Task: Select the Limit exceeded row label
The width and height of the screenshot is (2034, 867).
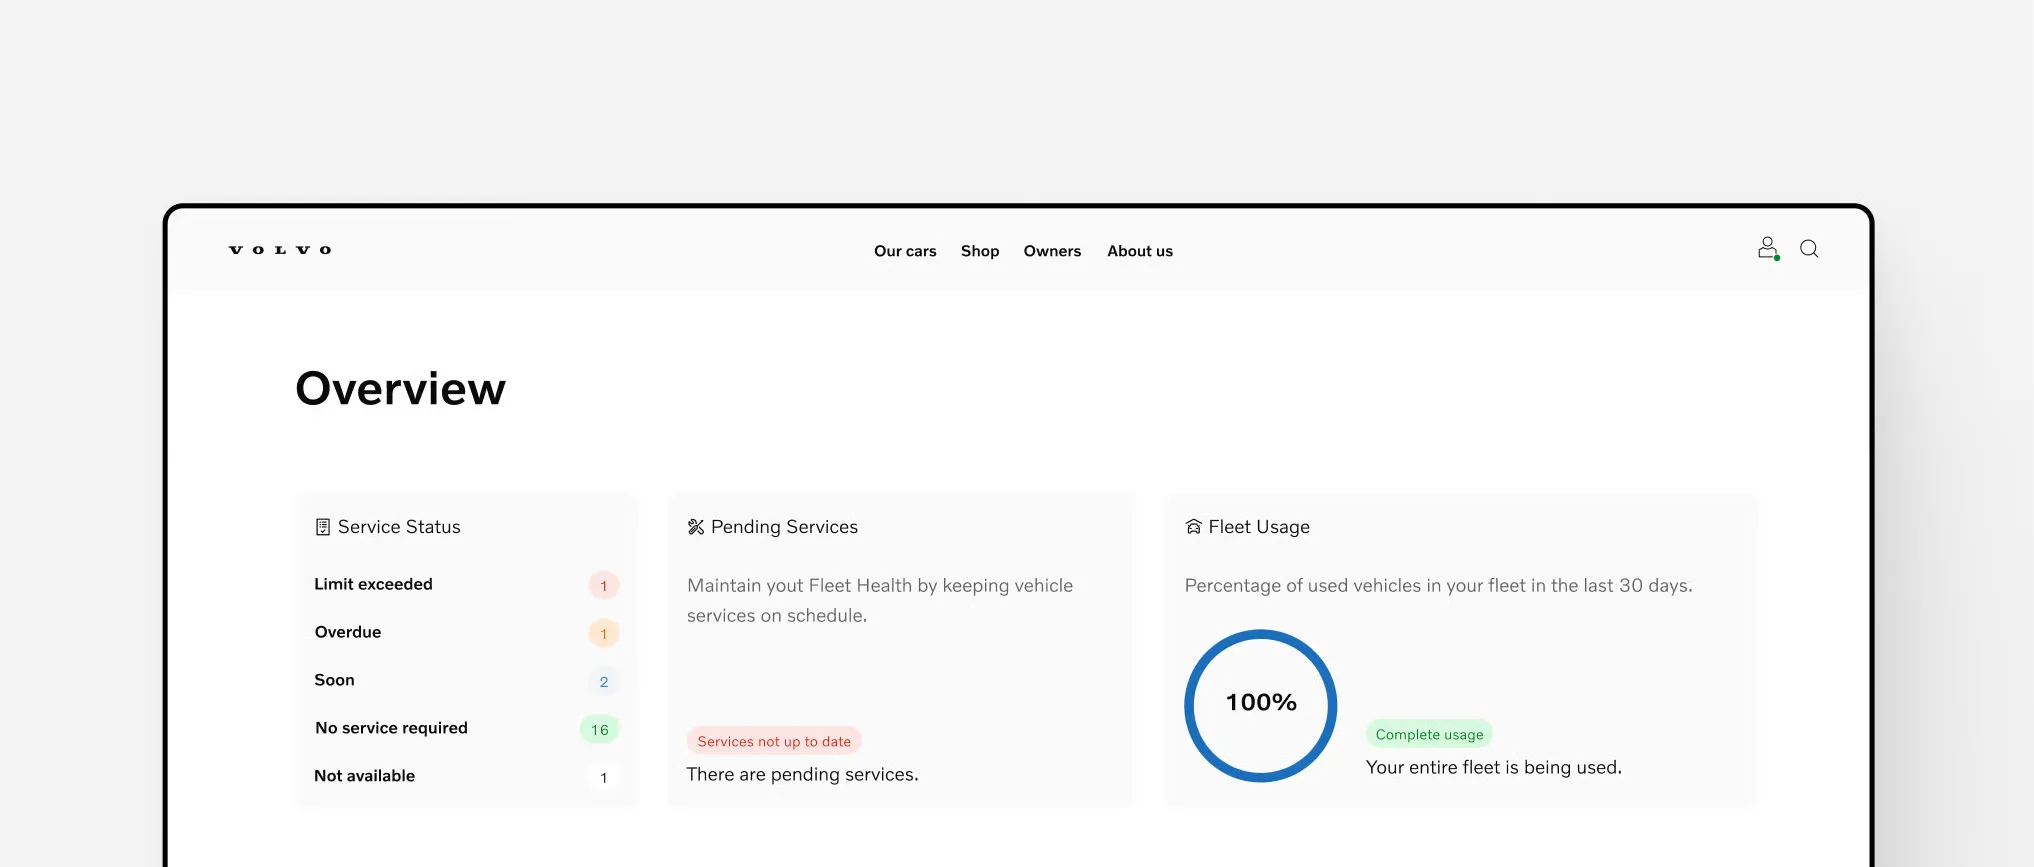Action: point(373,584)
